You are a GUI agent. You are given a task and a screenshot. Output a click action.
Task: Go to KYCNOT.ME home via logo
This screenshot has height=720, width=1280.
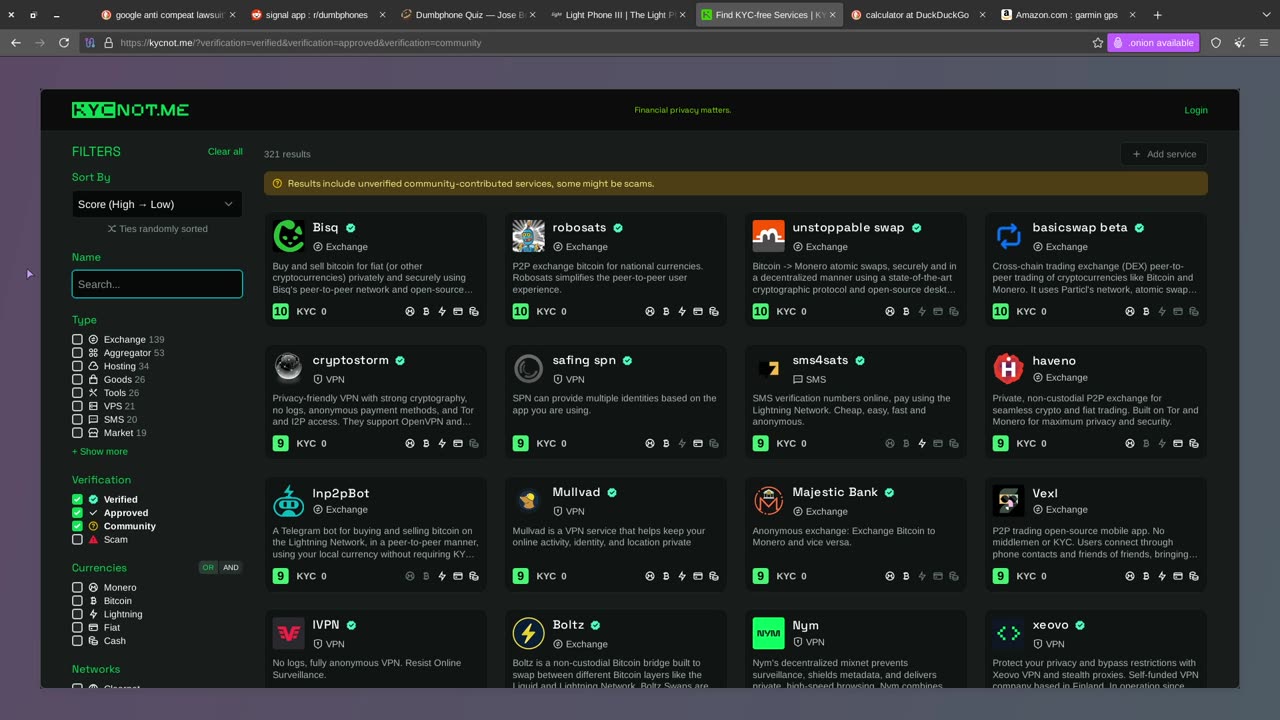pyautogui.click(x=130, y=110)
